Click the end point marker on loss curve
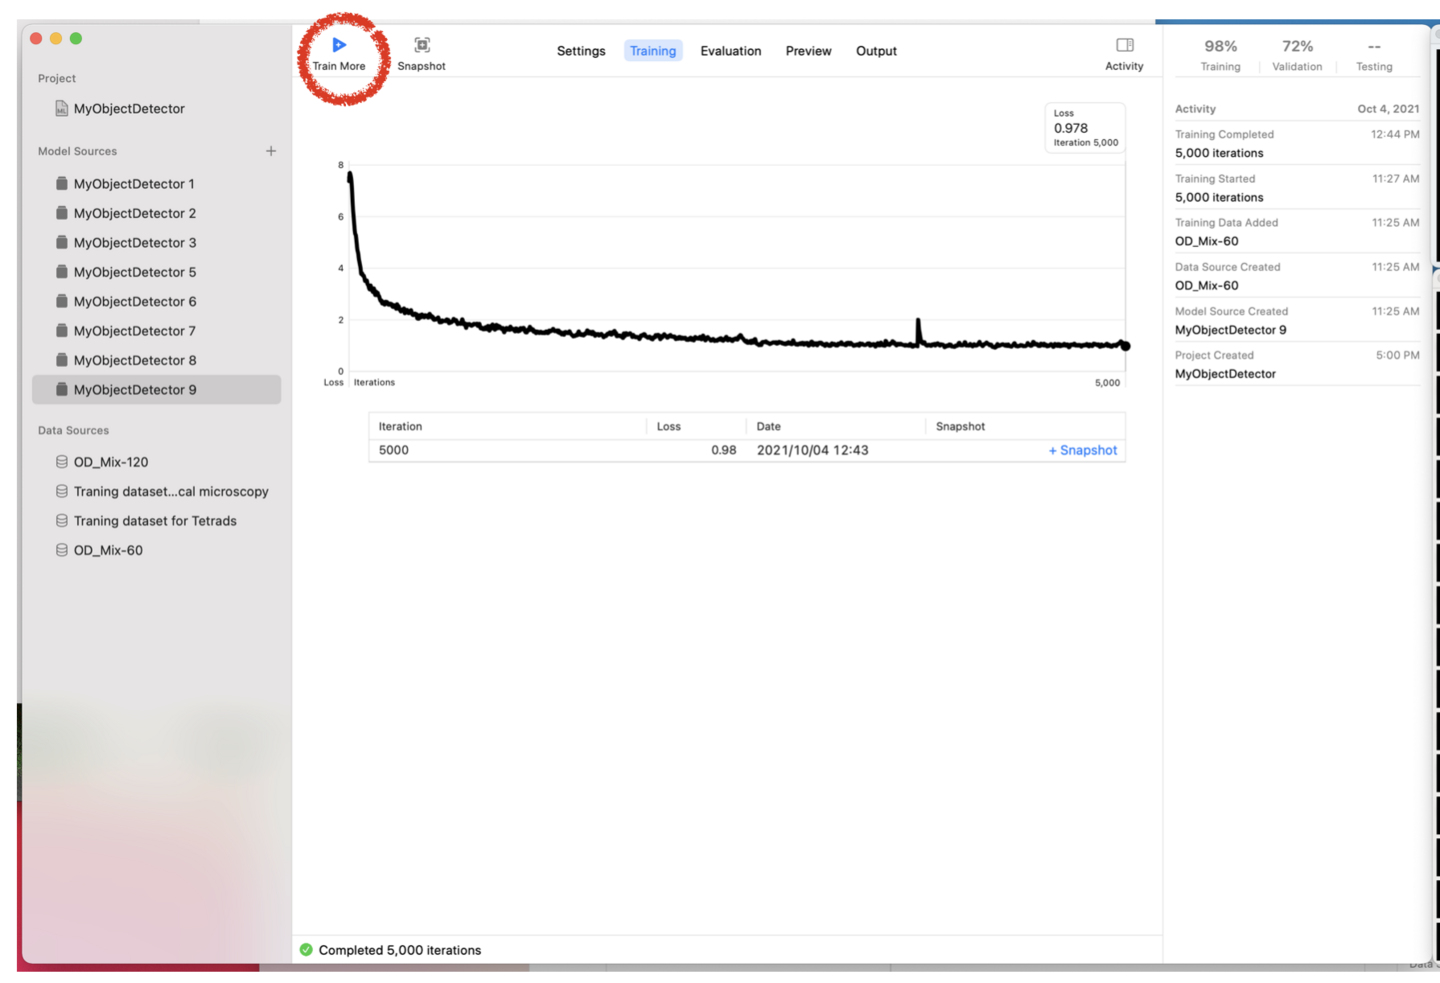The width and height of the screenshot is (1440, 983). [1125, 346]
